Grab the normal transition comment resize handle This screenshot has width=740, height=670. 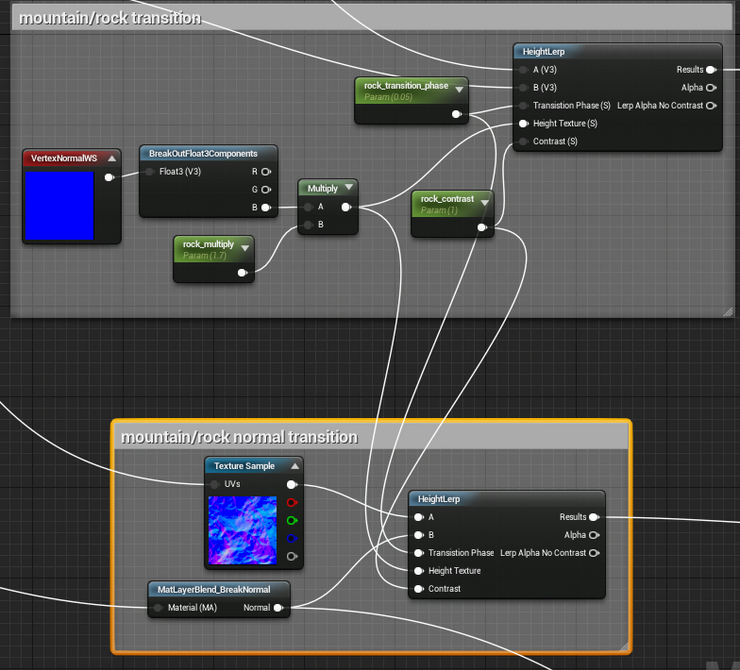623,647
